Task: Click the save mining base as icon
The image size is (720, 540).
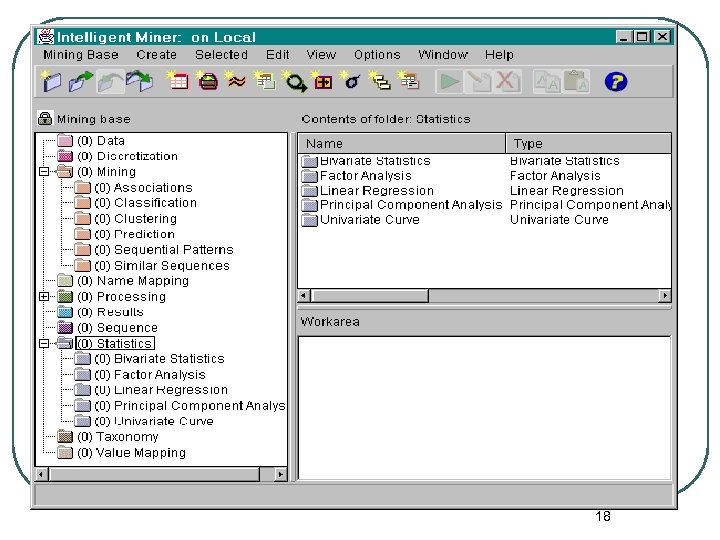Action: [x=140, y=82]
